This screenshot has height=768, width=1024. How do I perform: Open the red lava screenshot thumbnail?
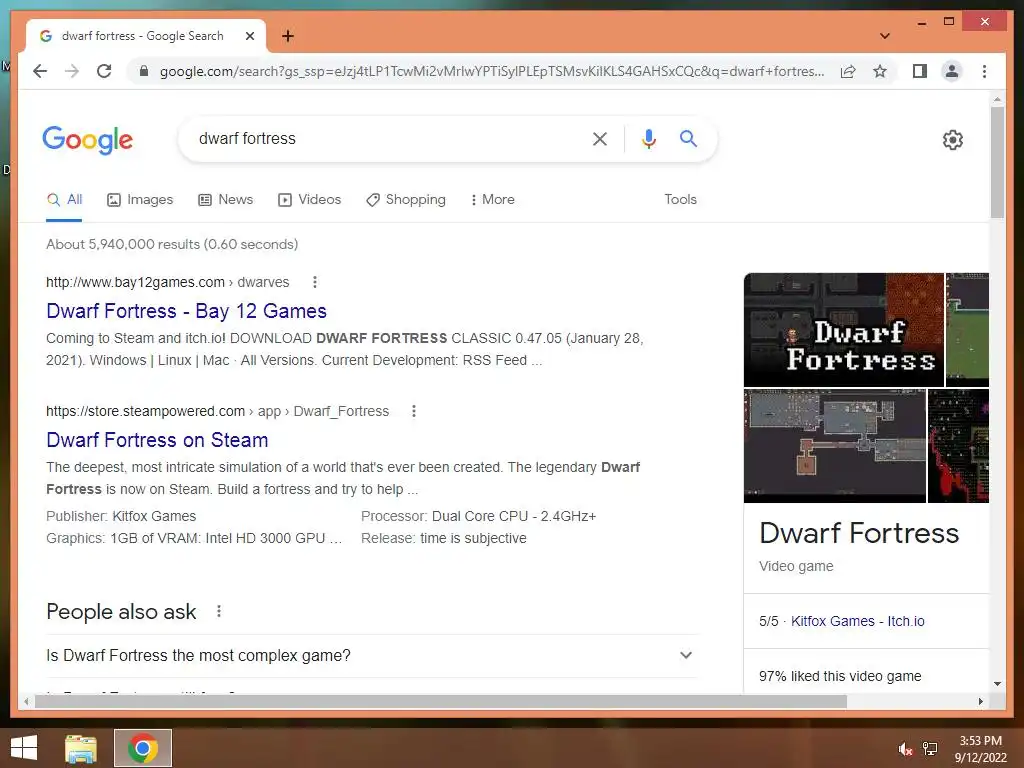pos(958,446)
